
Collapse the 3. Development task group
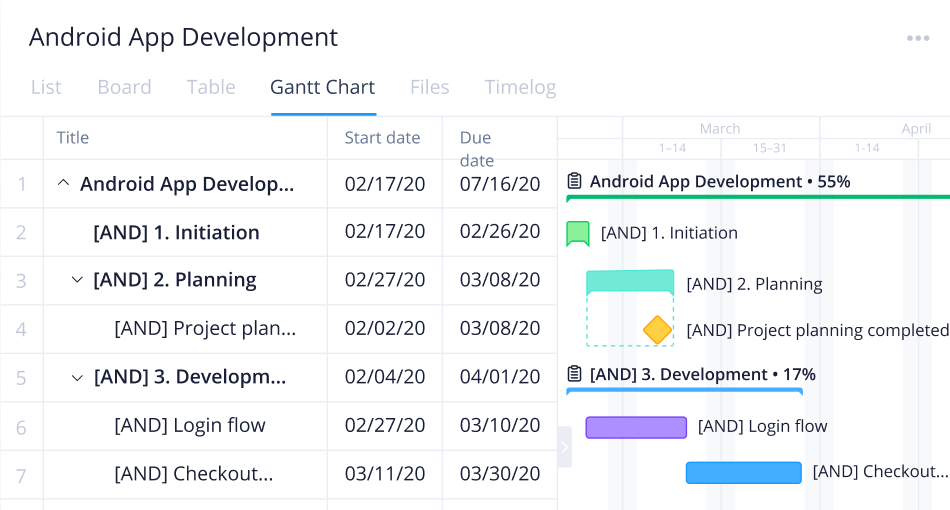(77, 377)
